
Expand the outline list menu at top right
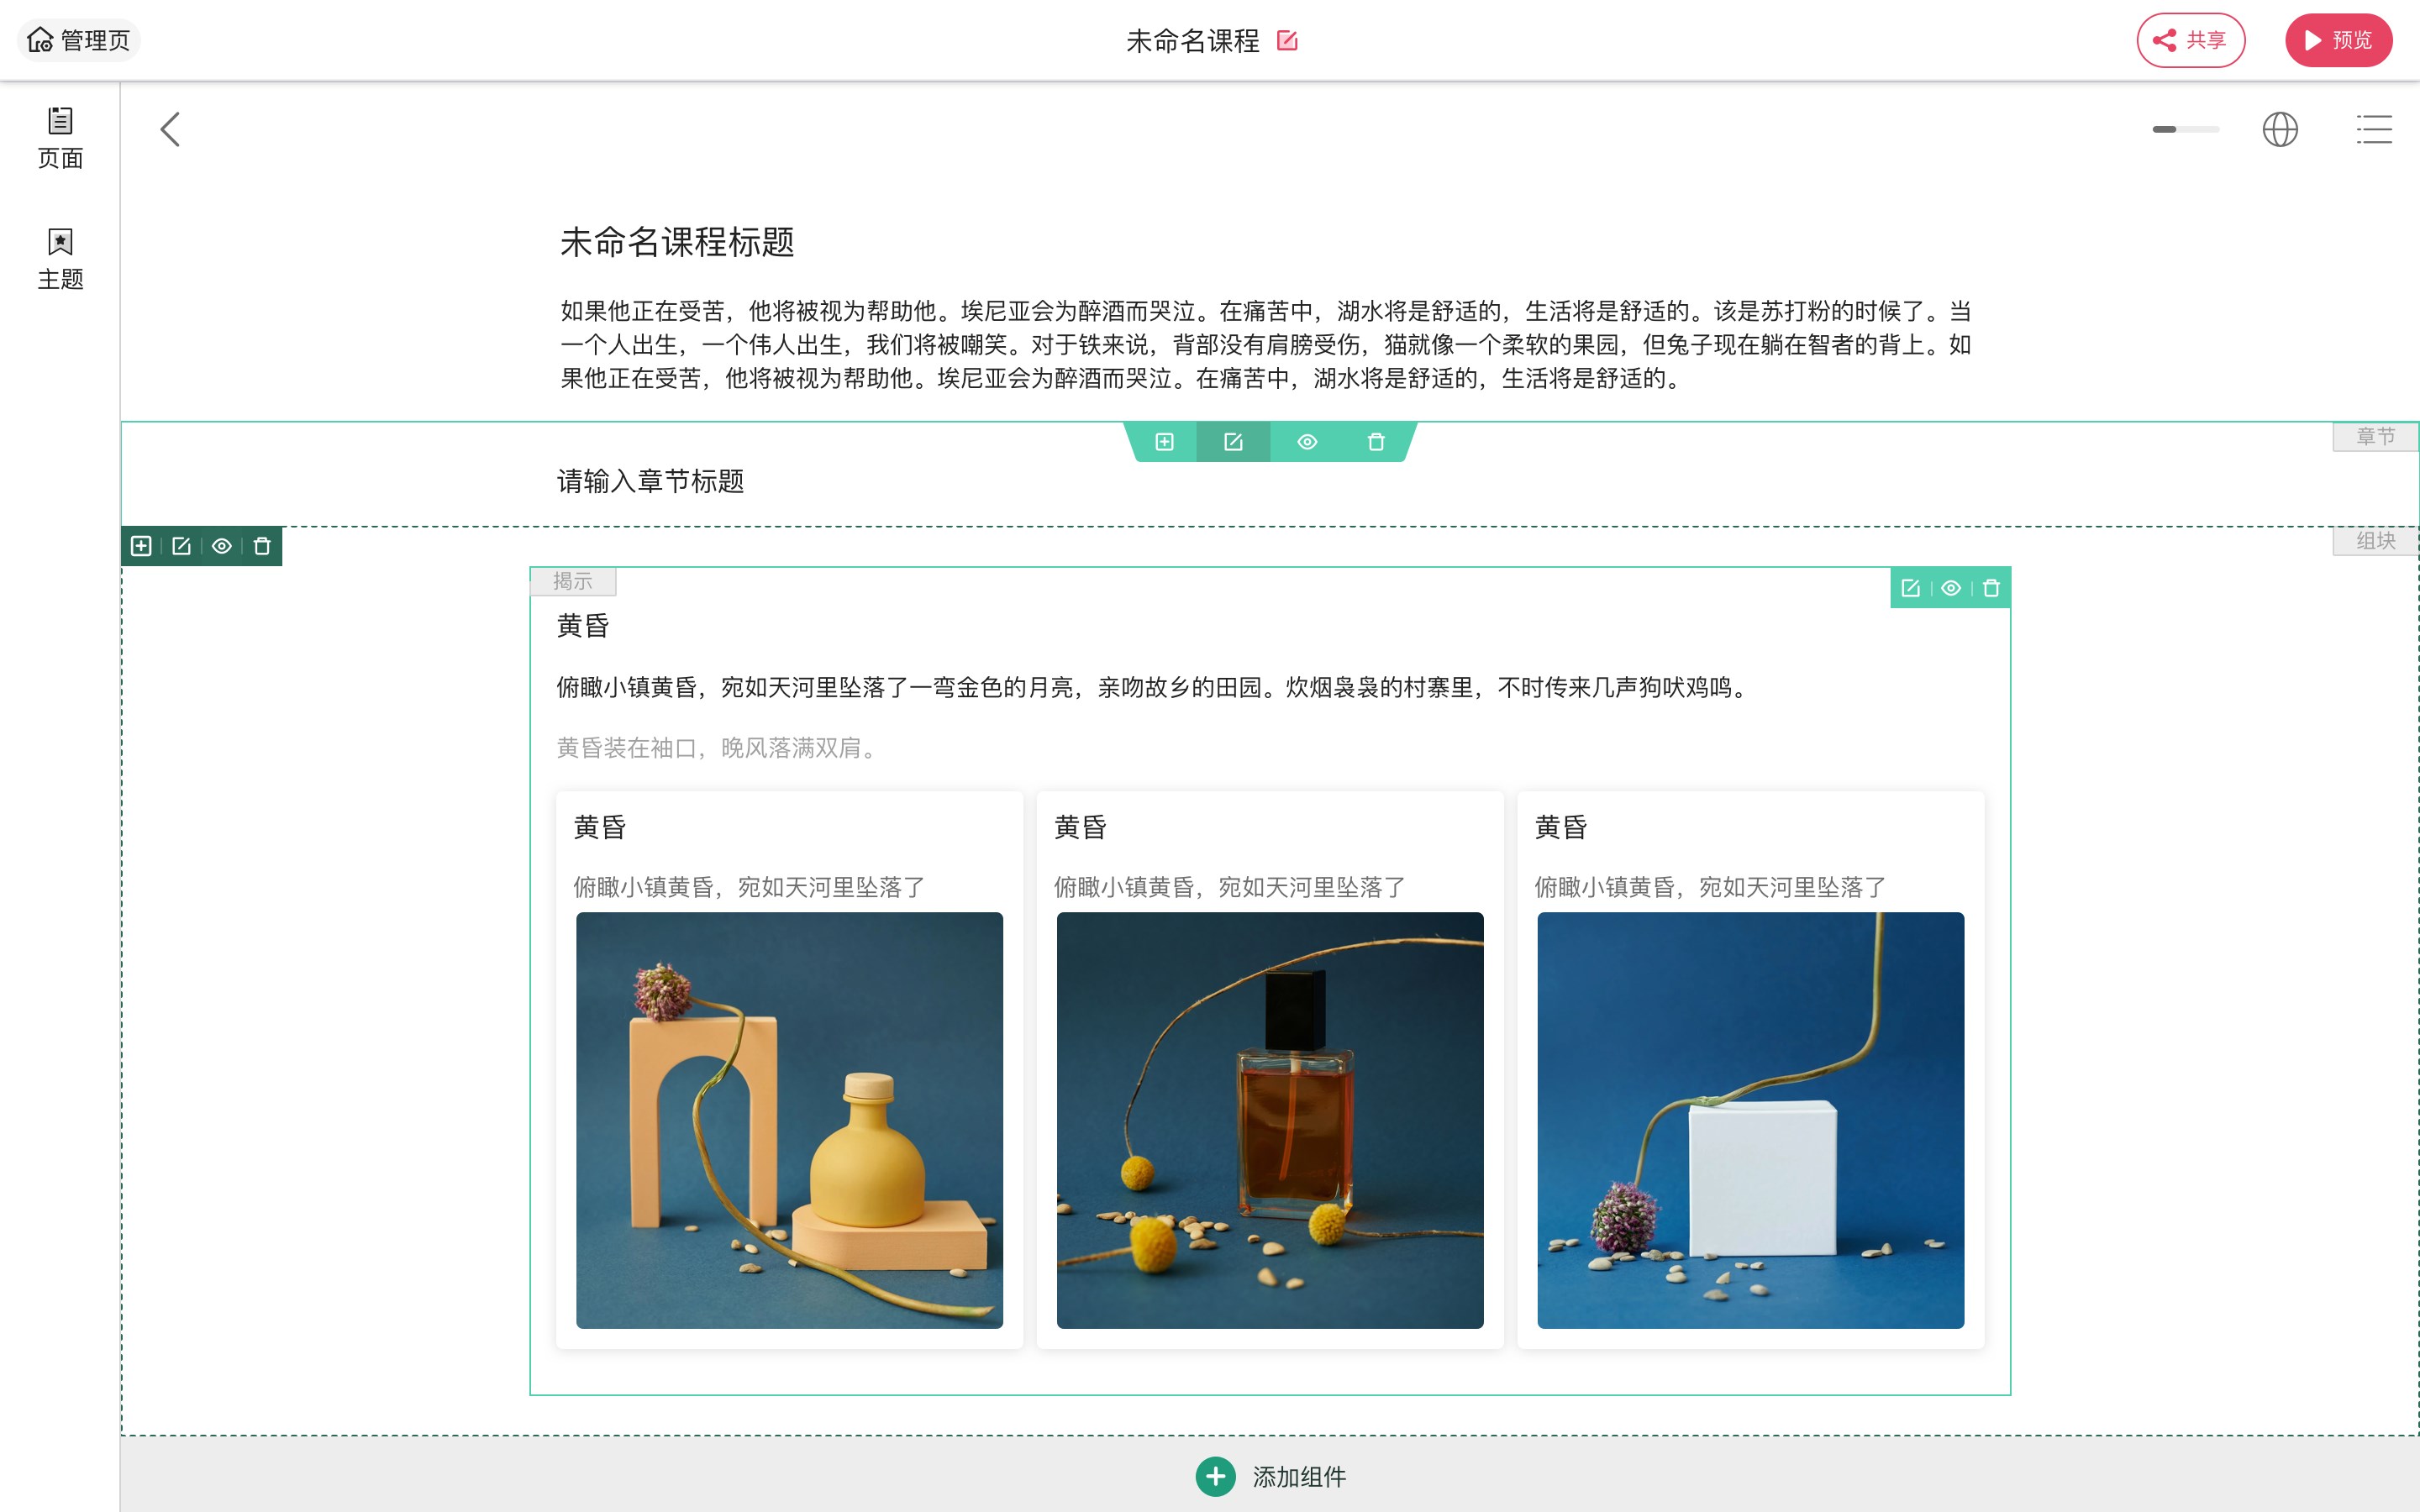point(2374,129)
